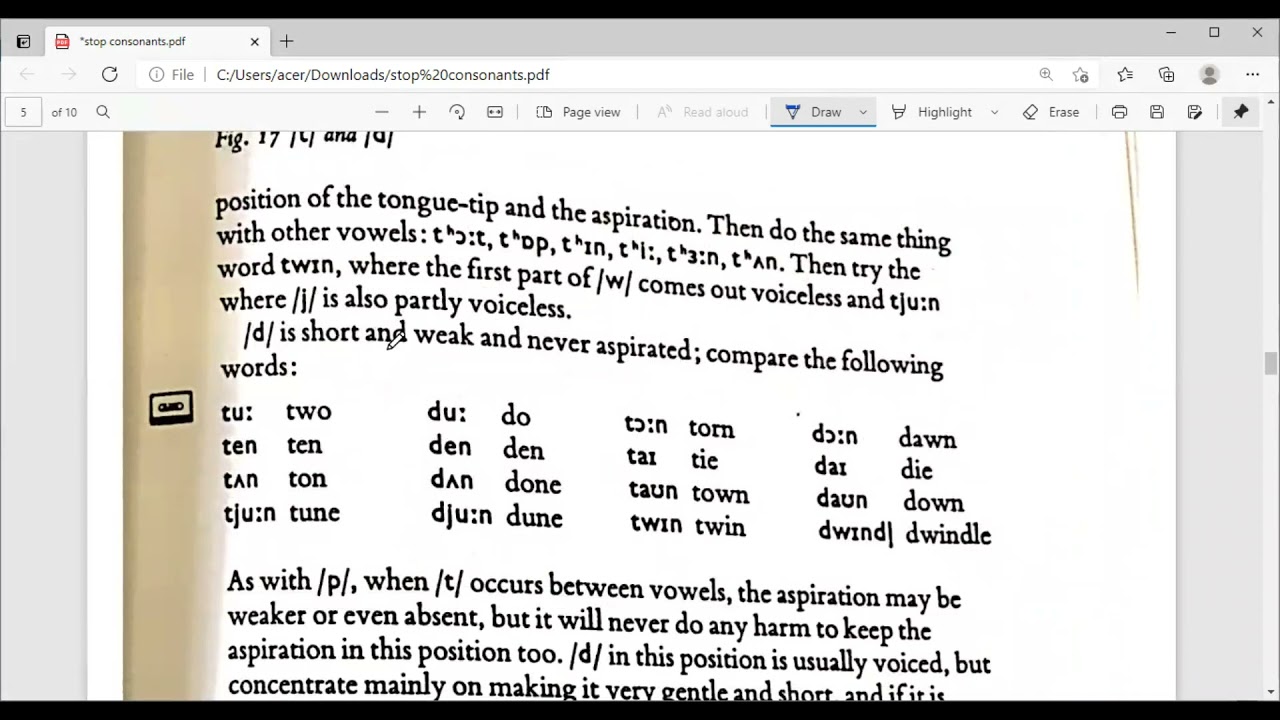Click the word 'dawn' in word list
Image resolution: width=1280 pixels, height=720 pixels.
click(x=927, y=439)
